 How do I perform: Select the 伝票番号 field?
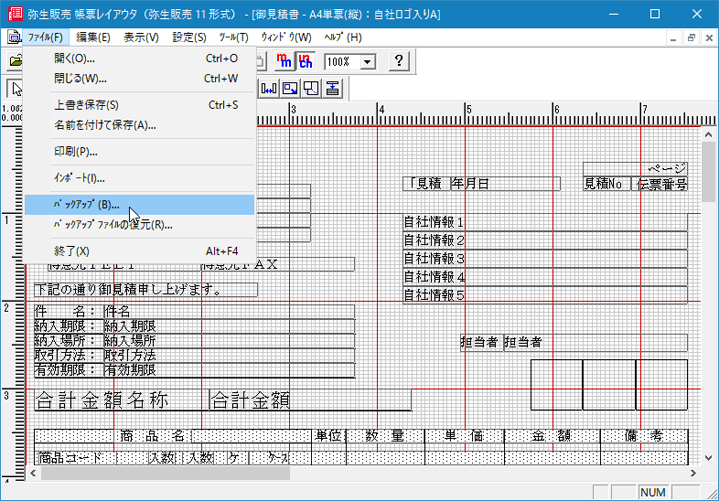(x=660, y=184)
